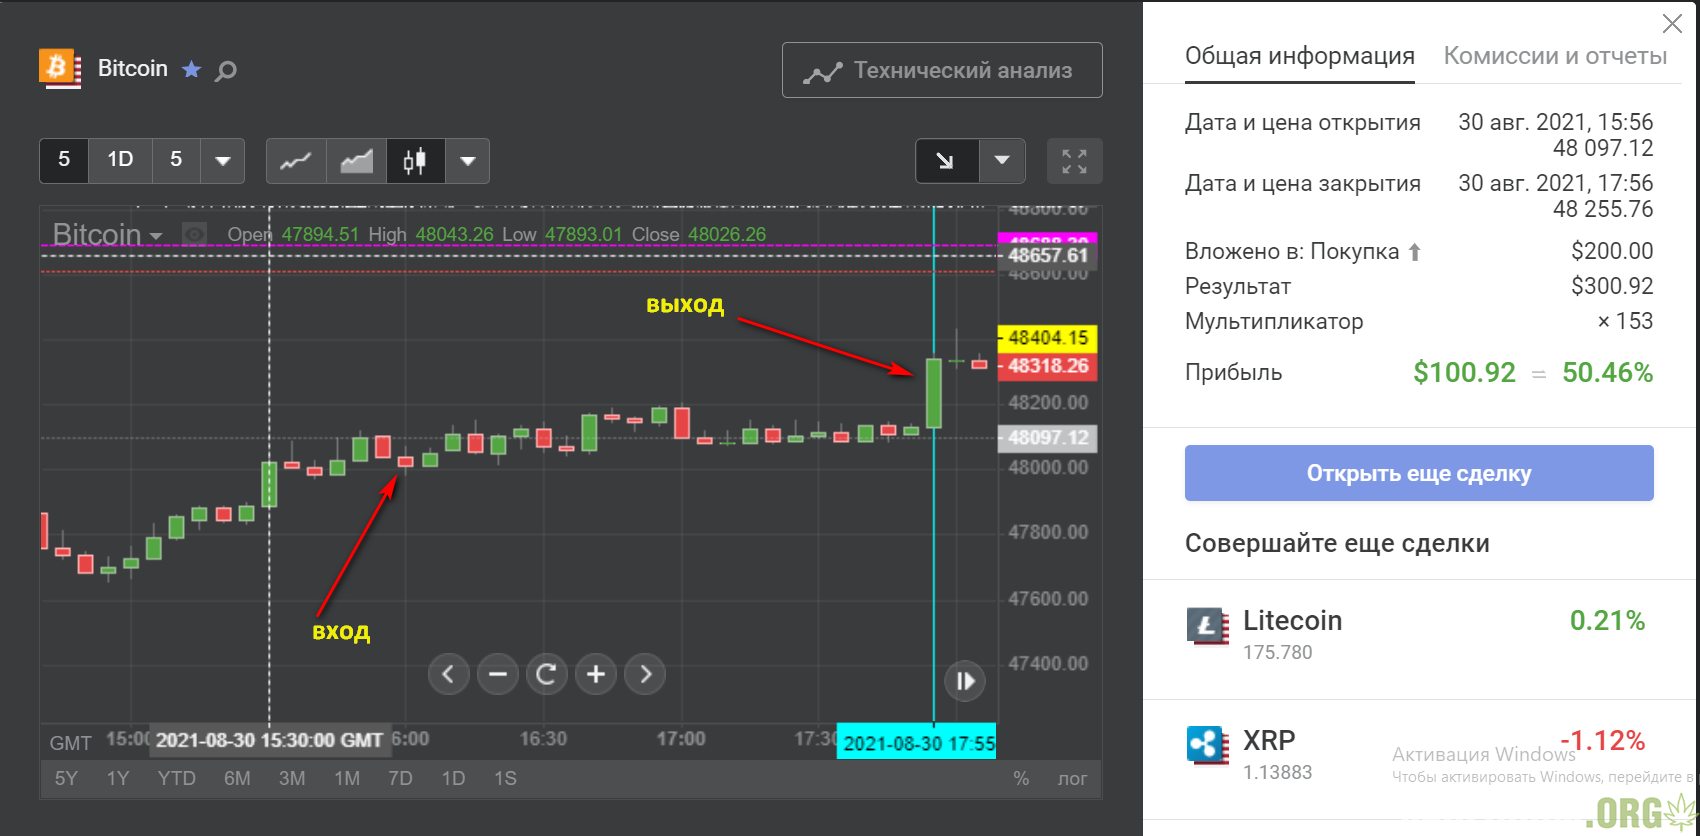
Task: Click Открыть еще сделку button
Action: (x=1419, y=473)
